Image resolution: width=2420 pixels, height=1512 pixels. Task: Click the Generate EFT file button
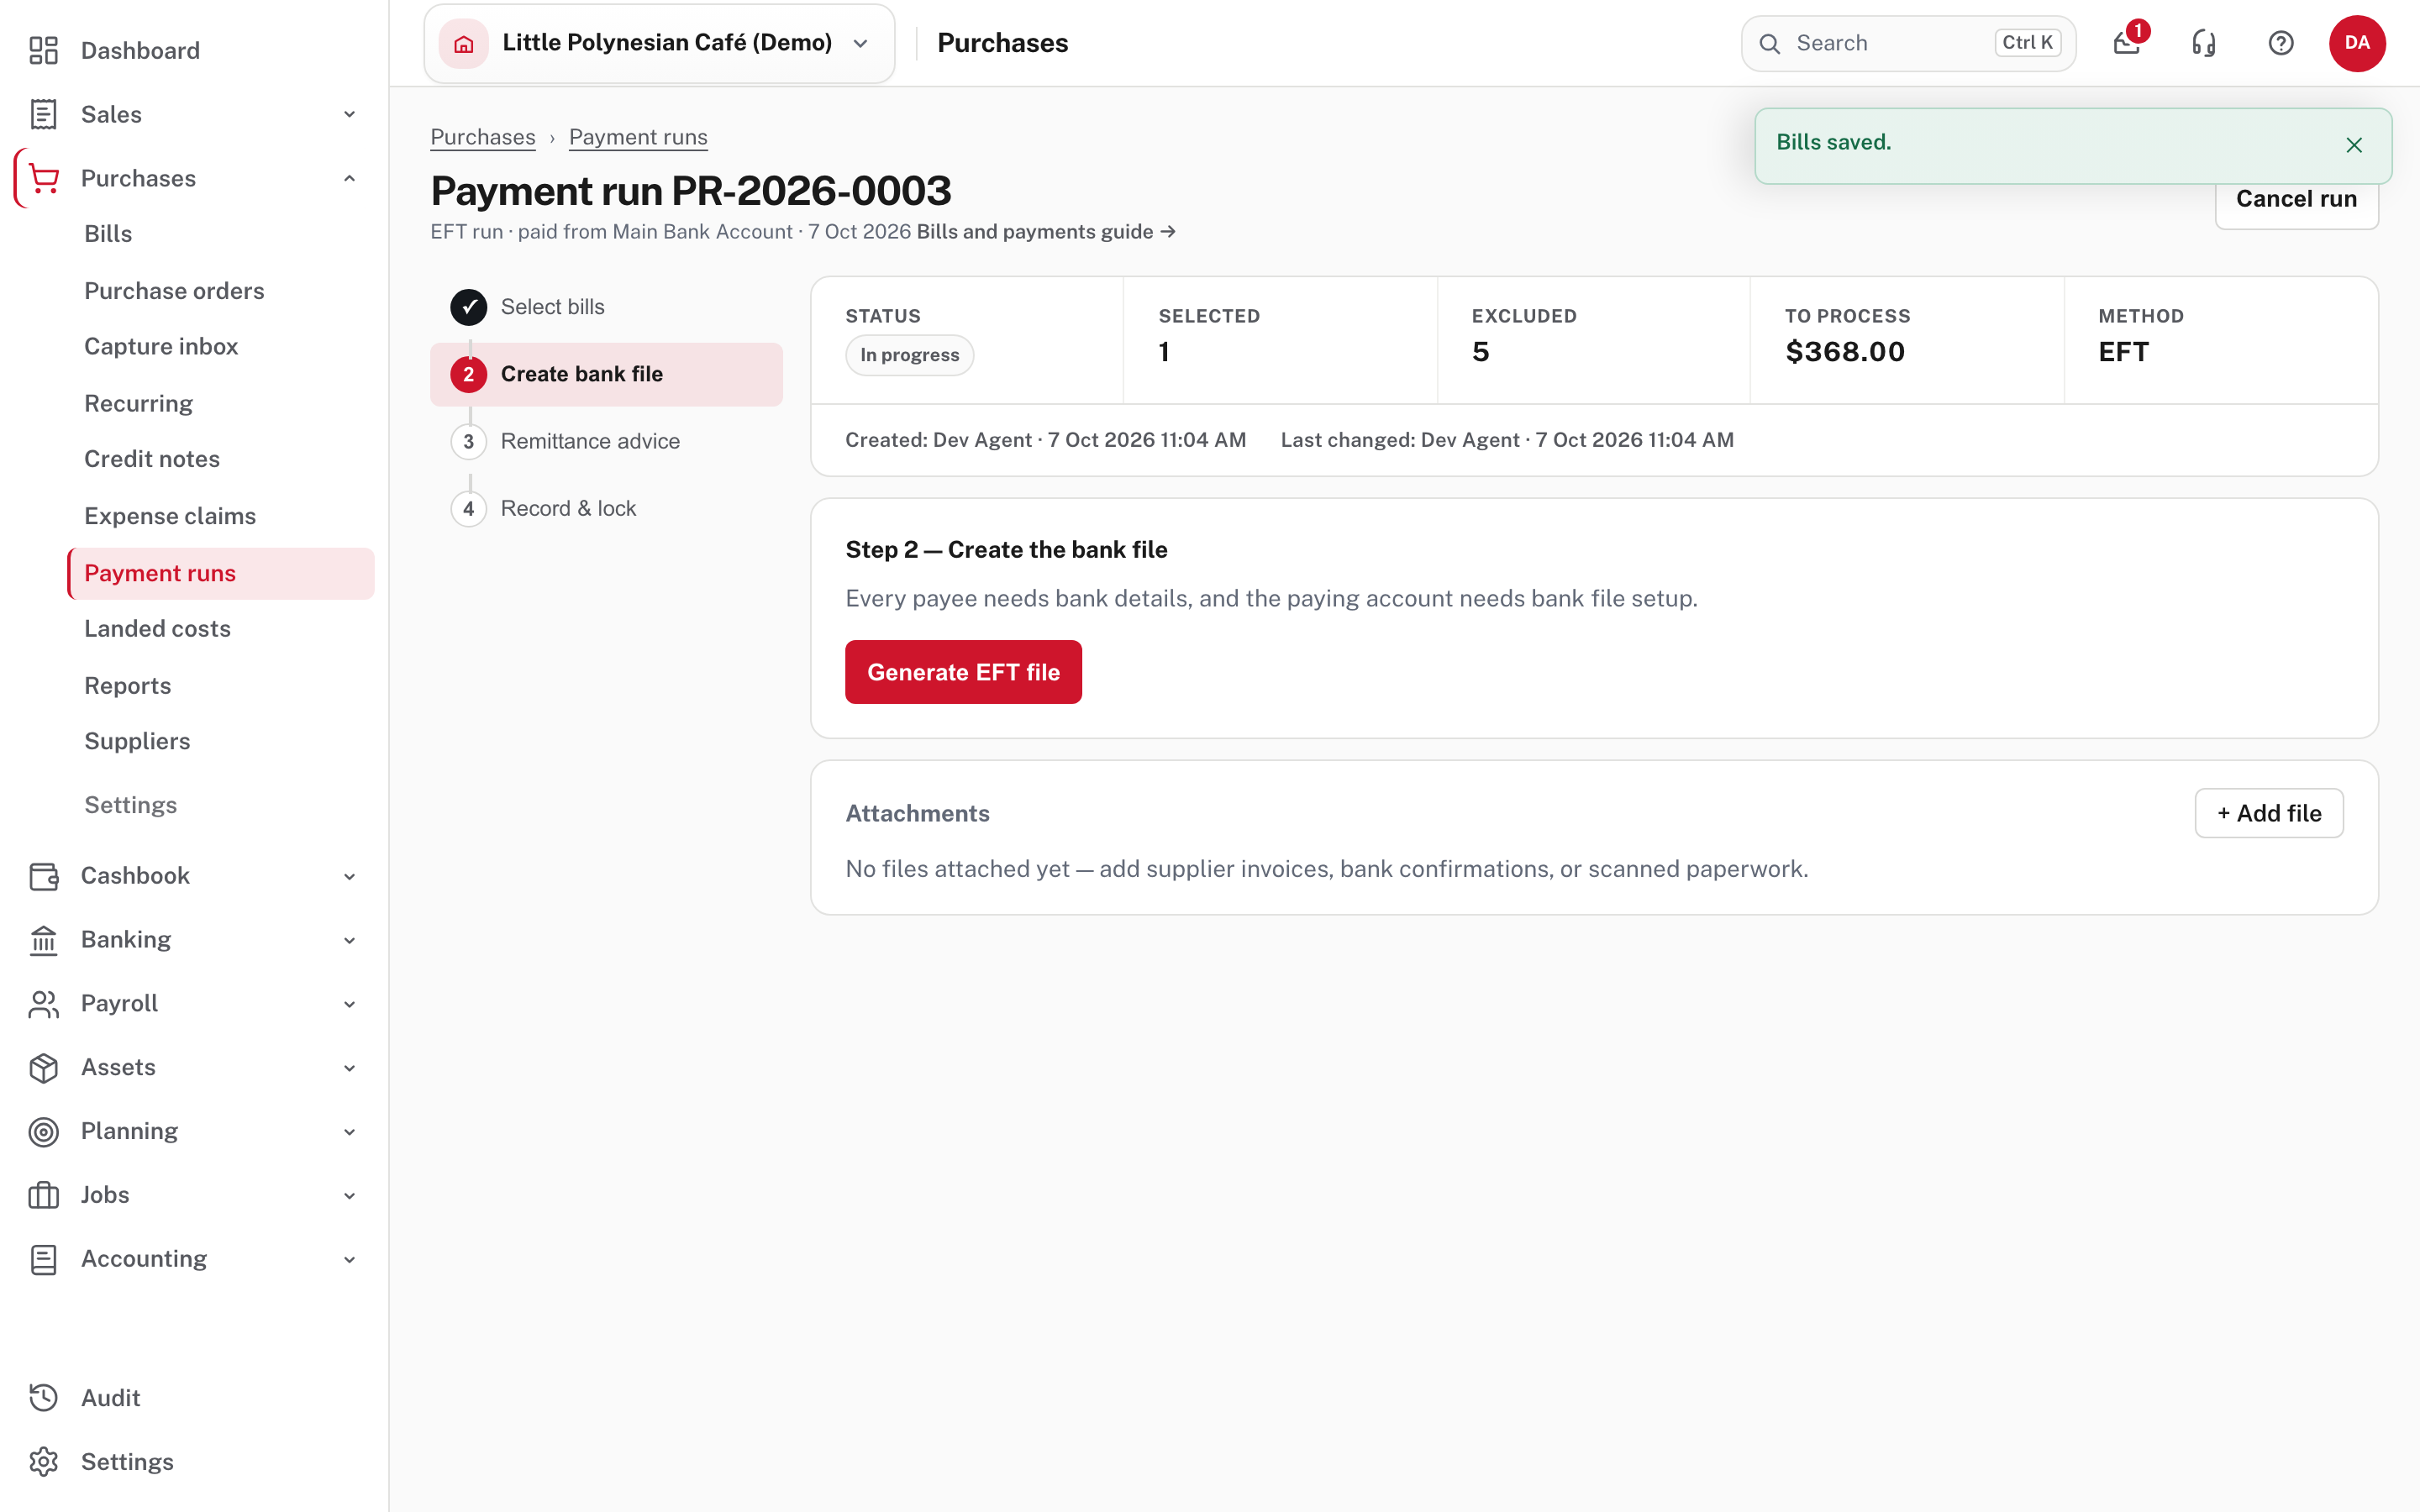pos(963,672)
